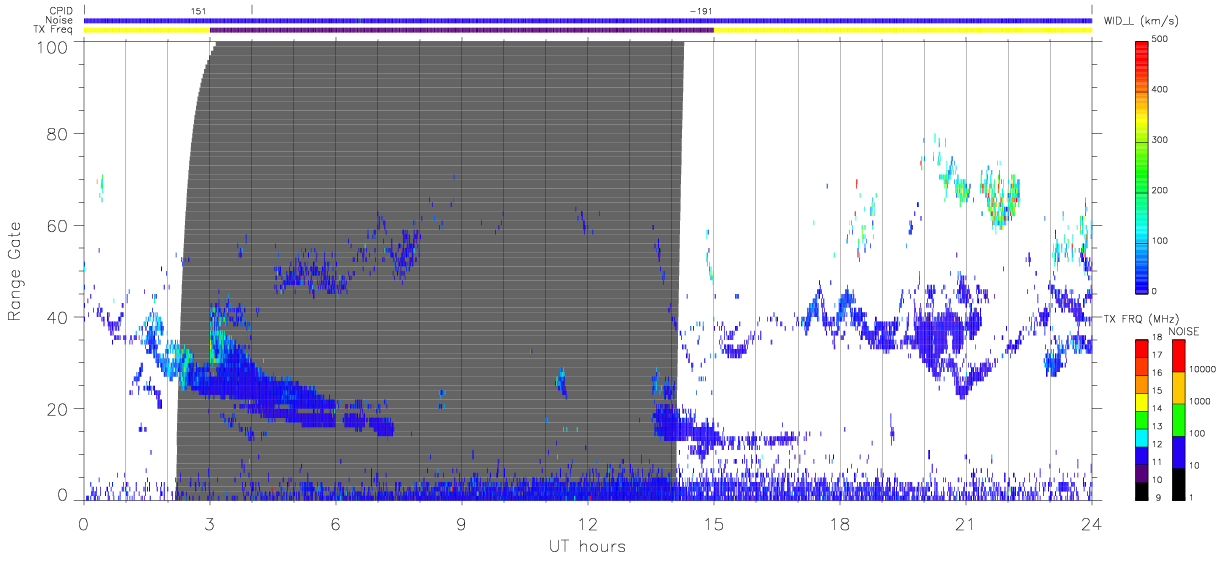Click the 300 label on width colorbar

pyautogui.click(x=1161, y=140)
